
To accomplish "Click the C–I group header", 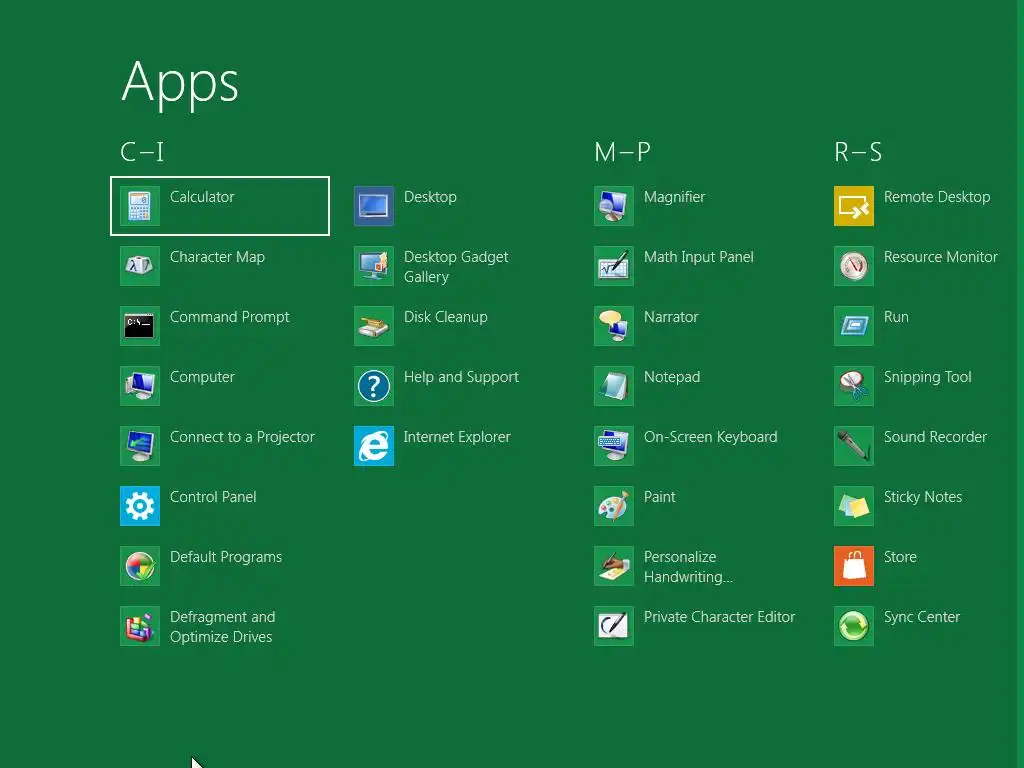I will click(142, 152).
